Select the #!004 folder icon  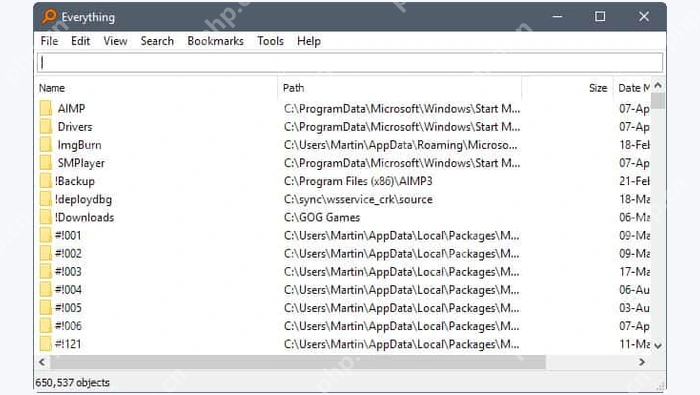pos(46,290)
